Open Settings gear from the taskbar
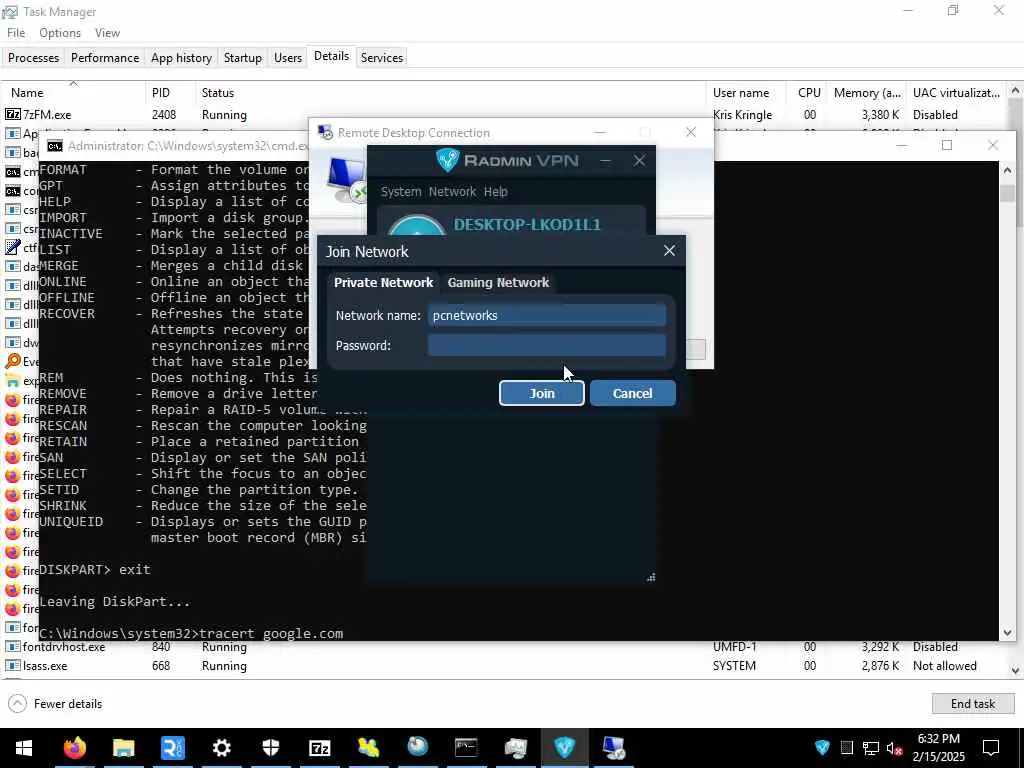The height and width of the screenshot is (768, 1024). [221, 748]
